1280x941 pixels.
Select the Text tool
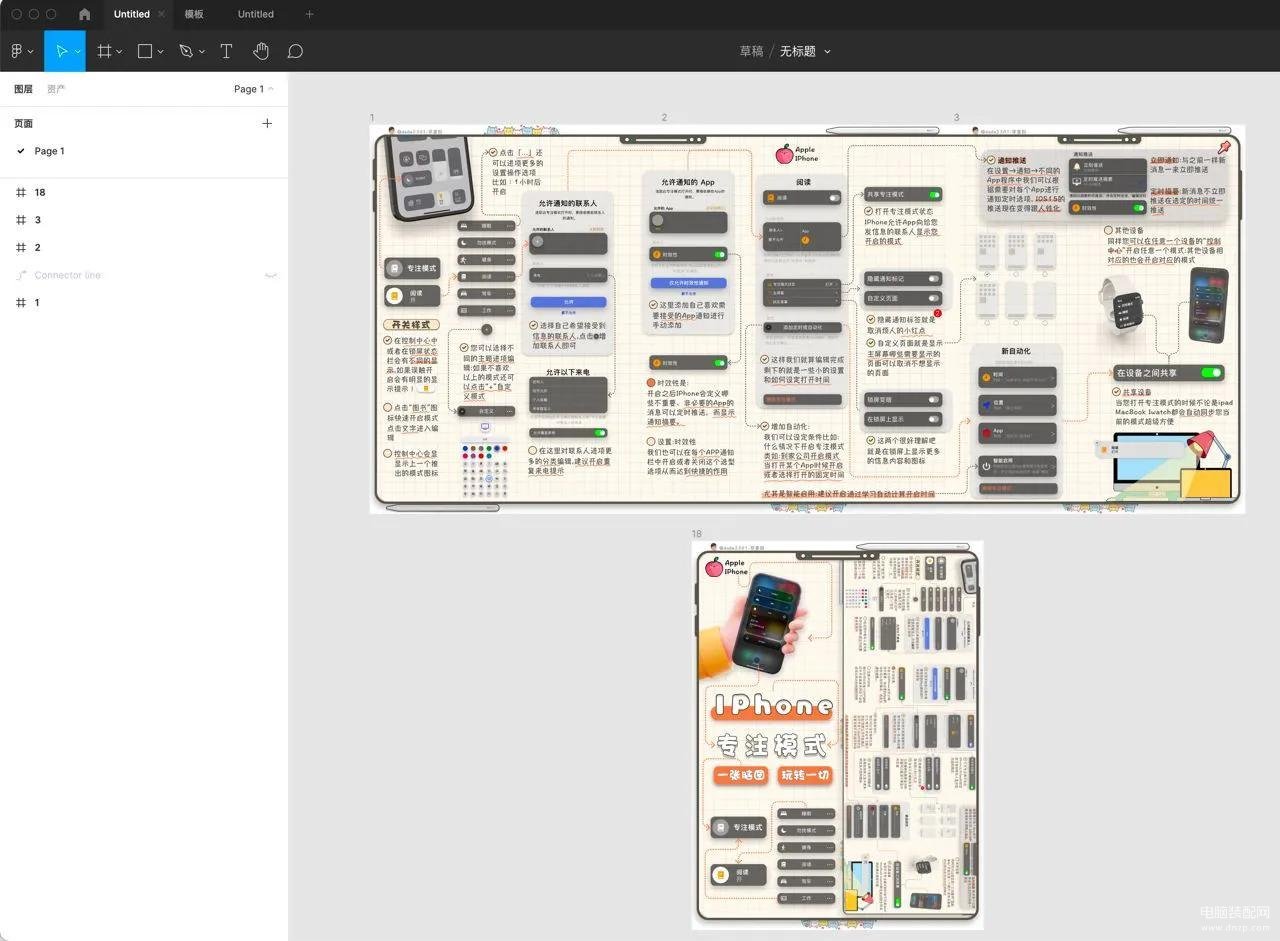pyautogui.click(x=226, y=51)
